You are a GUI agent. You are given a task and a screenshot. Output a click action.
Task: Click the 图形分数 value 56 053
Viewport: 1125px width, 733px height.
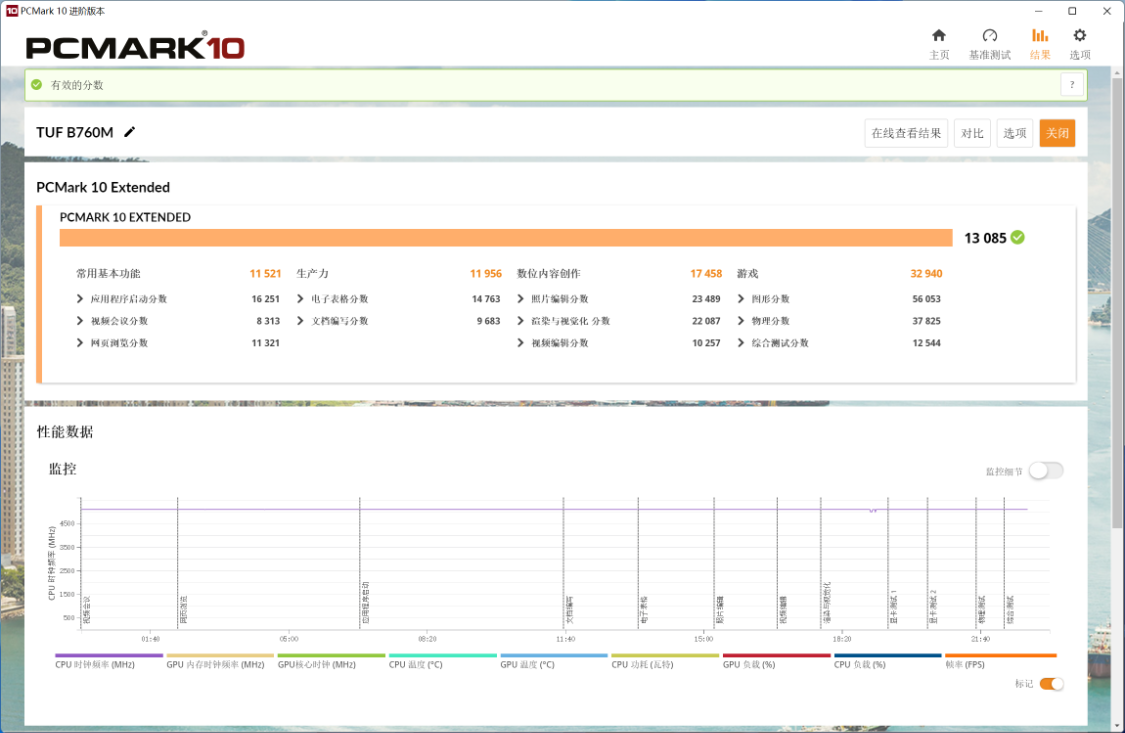(926, 298)
